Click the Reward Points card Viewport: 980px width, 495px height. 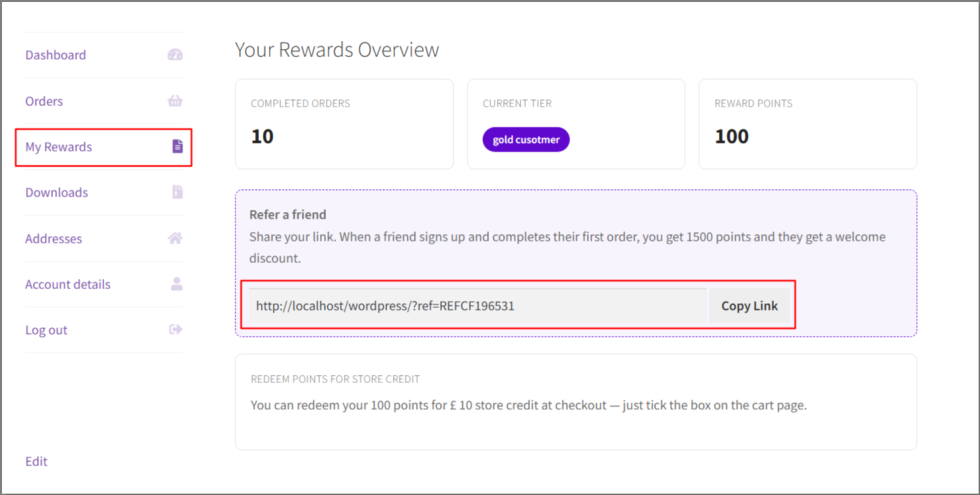click(x=808, y=124)
